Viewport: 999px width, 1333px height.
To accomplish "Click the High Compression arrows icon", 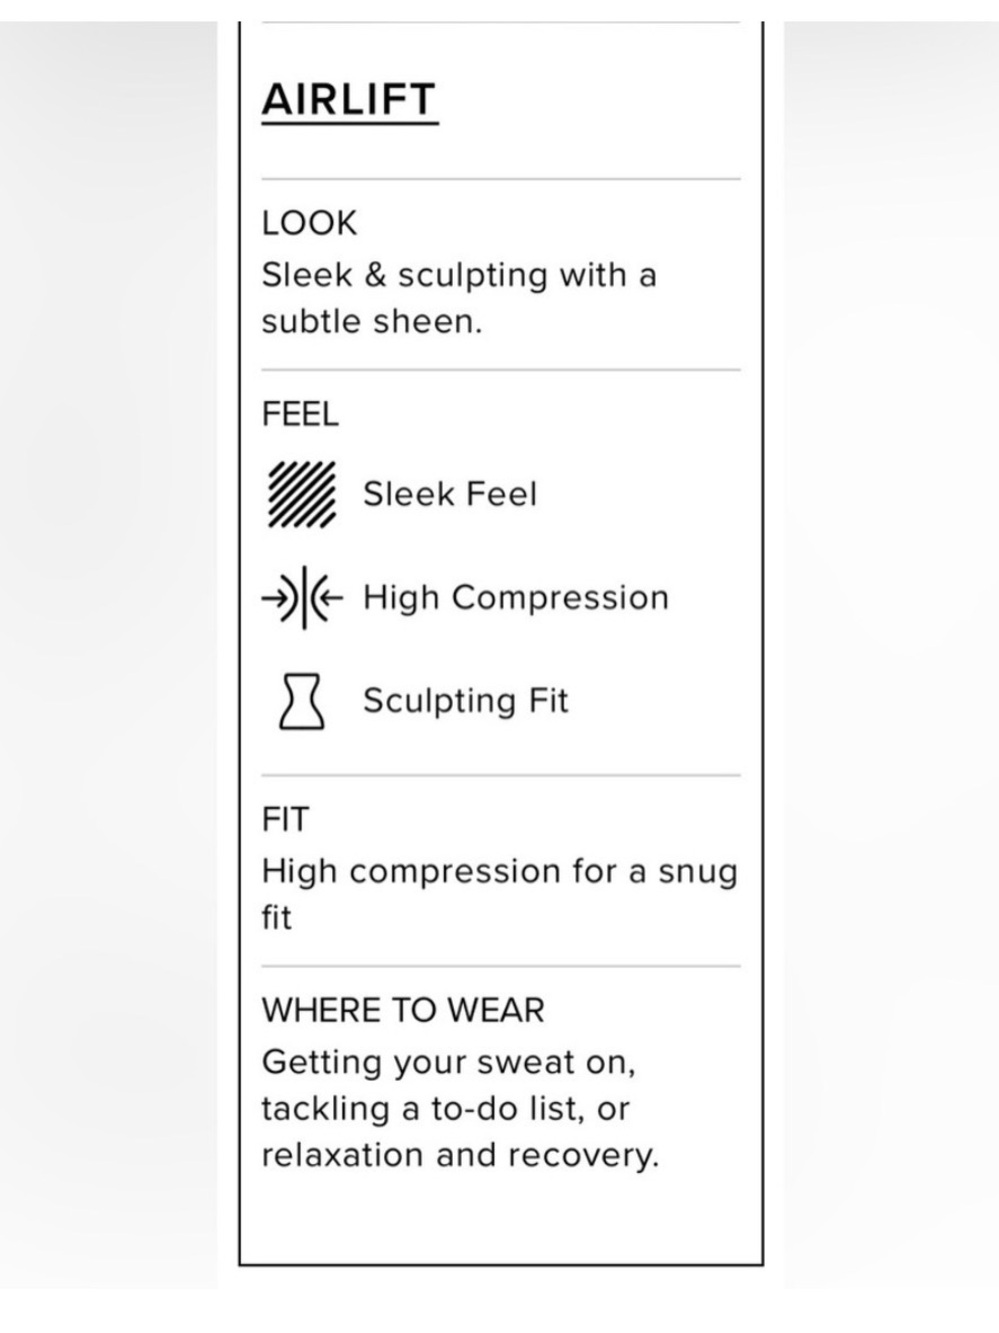I will pyautogui.click(x=302, y=598).
